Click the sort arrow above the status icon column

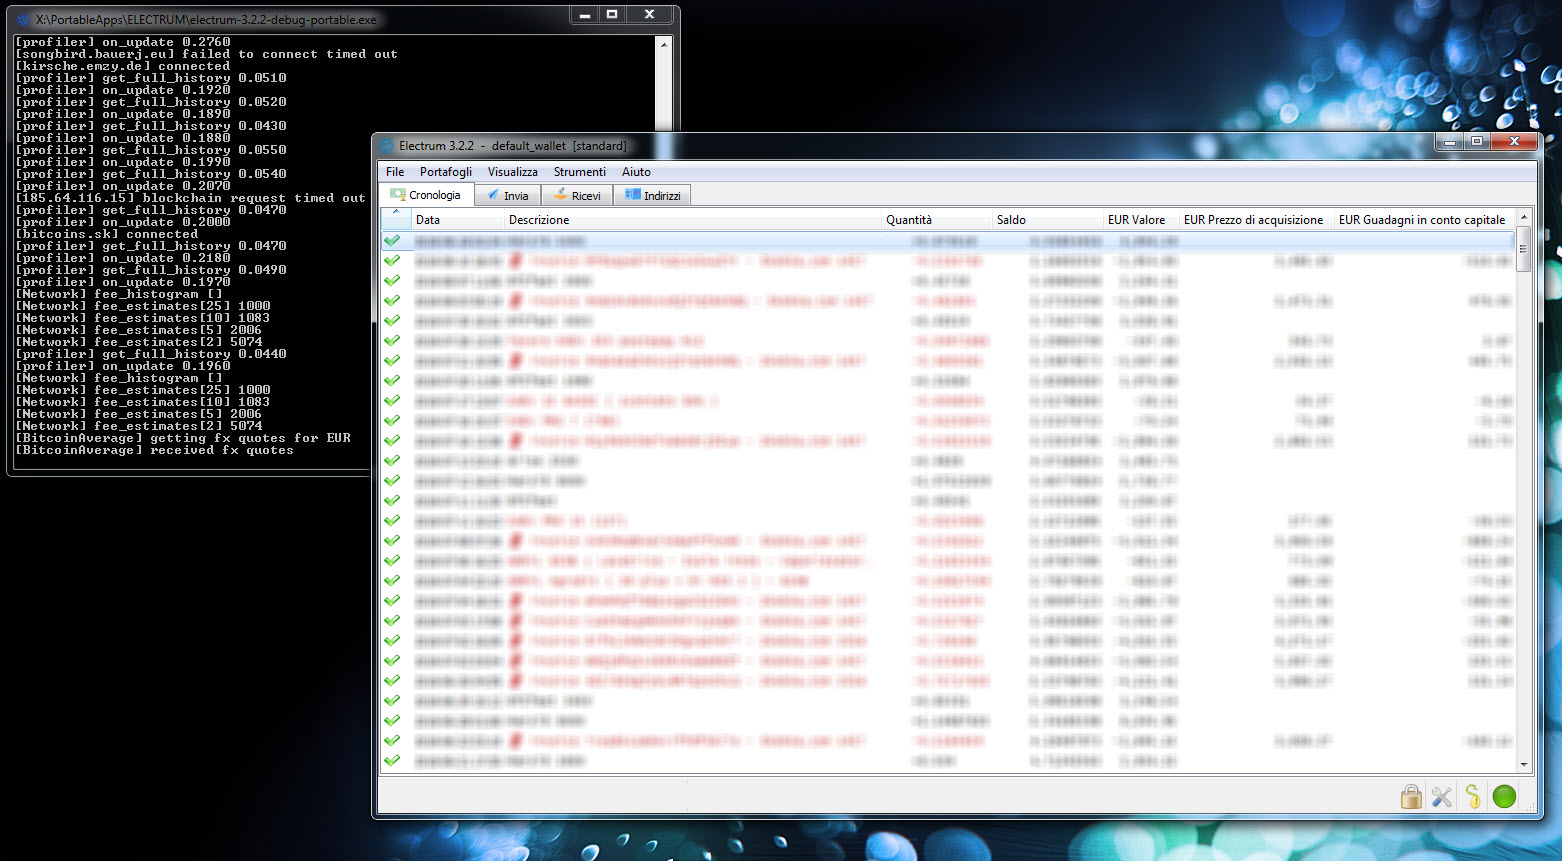(396, 213)
